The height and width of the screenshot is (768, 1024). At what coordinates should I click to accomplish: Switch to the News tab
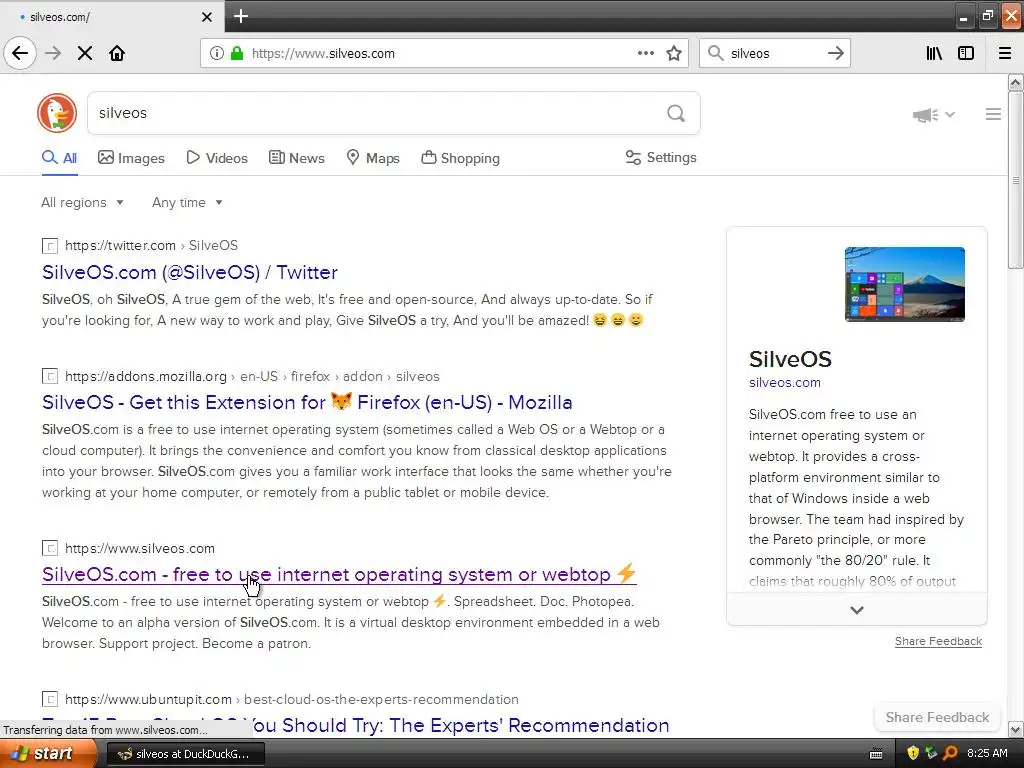tap(296, 158)
